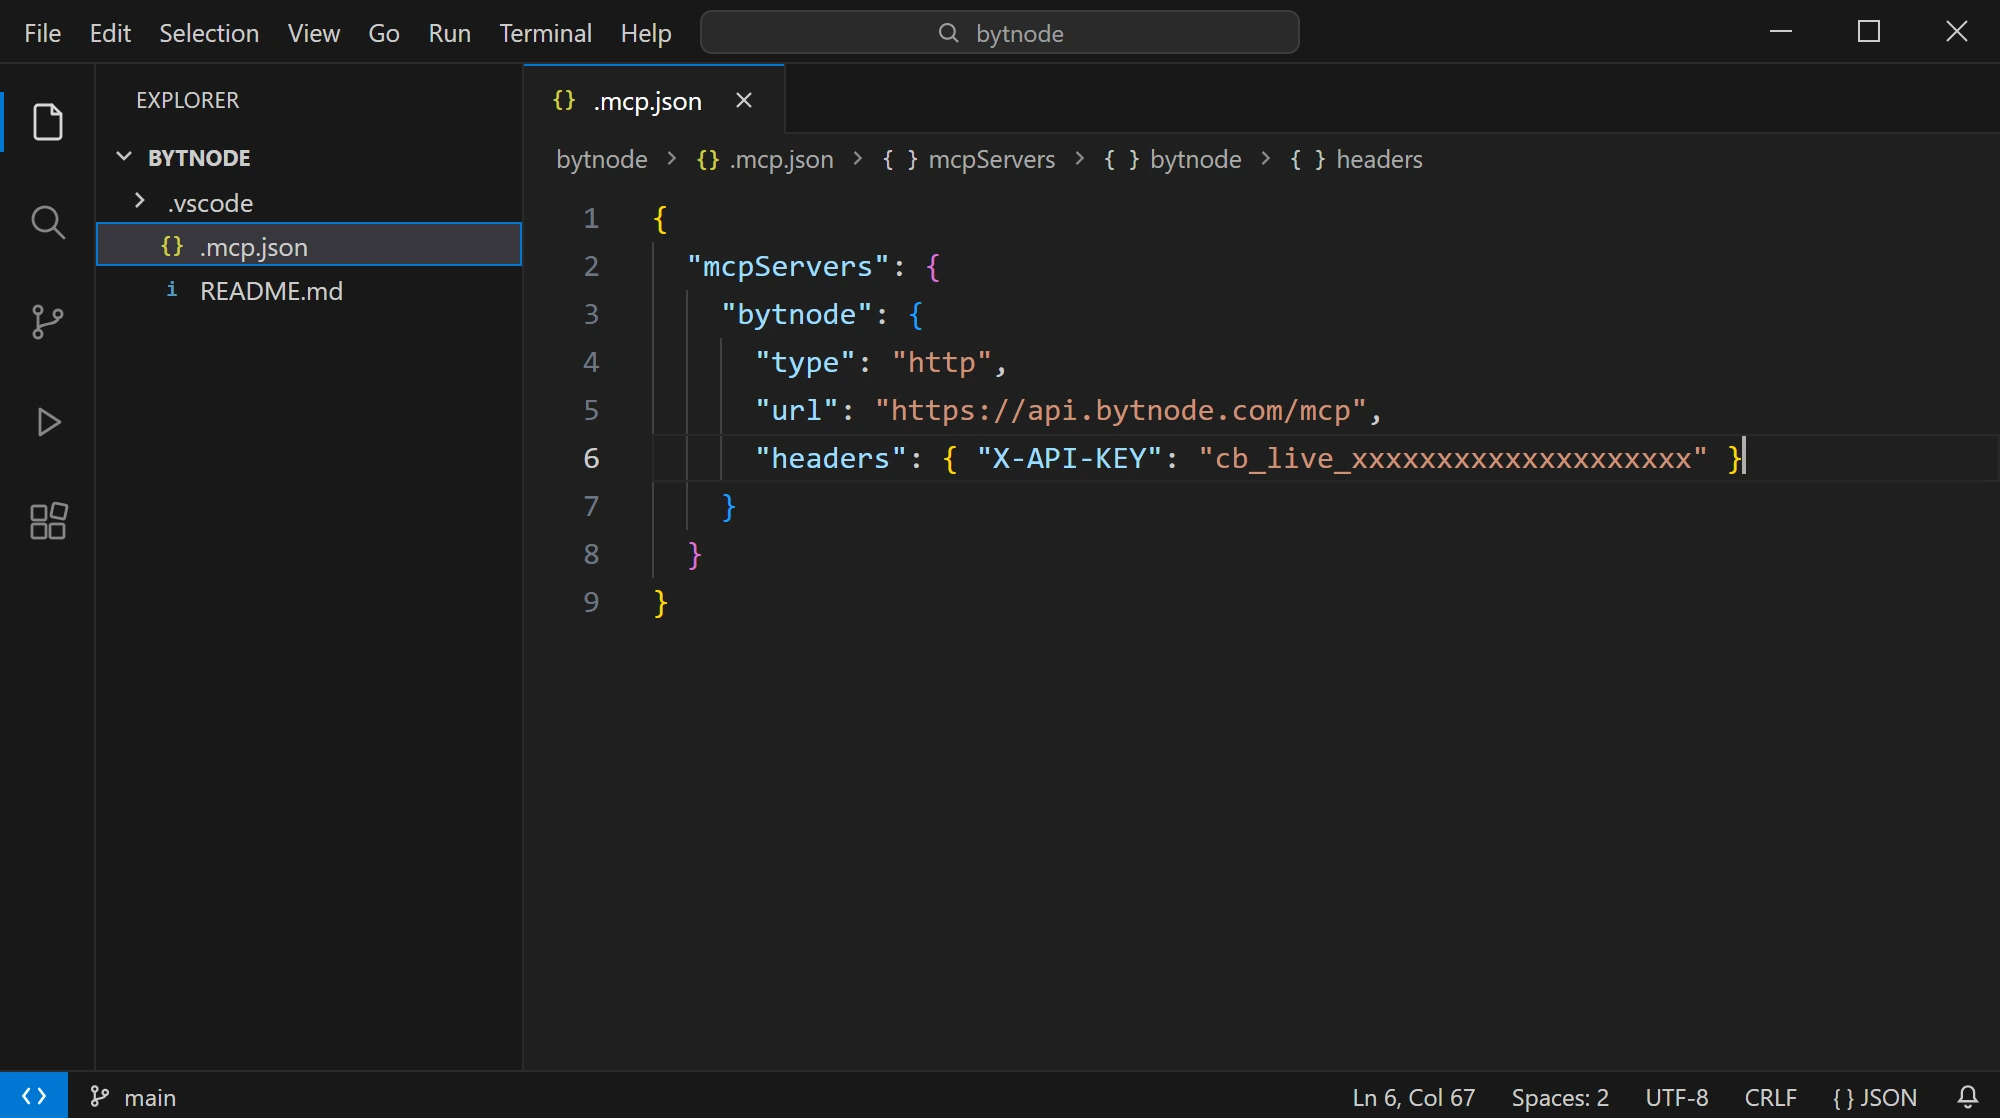Click the "headers" key on line 6
The image size is (2000, 1118).
[x=830, y=458]
